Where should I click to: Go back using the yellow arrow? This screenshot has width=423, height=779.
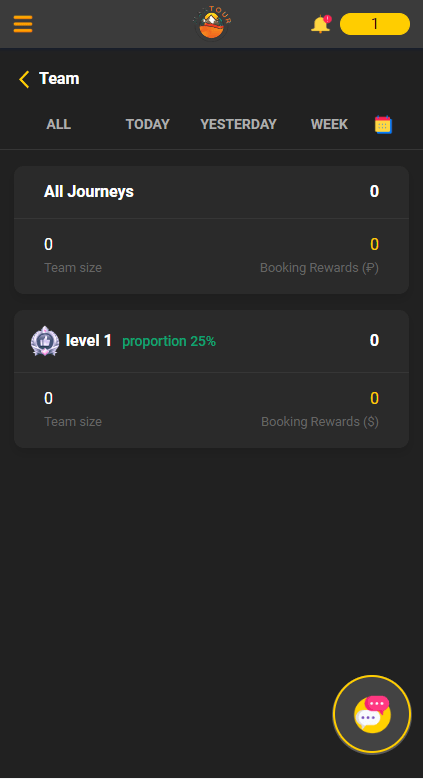click(x=24, y=79)
